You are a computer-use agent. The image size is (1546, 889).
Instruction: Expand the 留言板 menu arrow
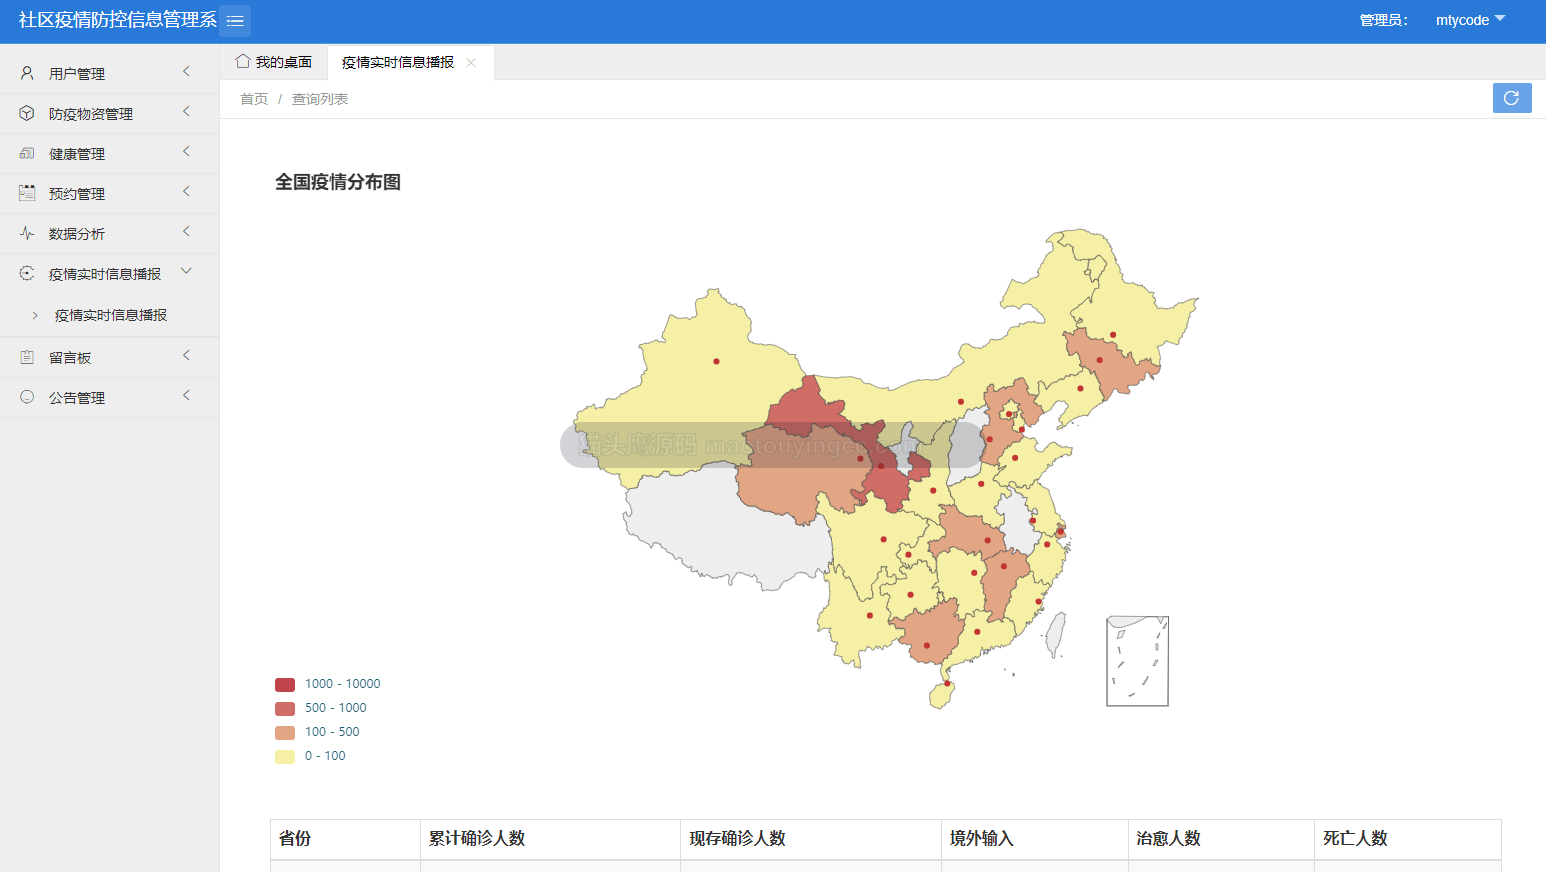pyautogui.click(x=186, y=356)
